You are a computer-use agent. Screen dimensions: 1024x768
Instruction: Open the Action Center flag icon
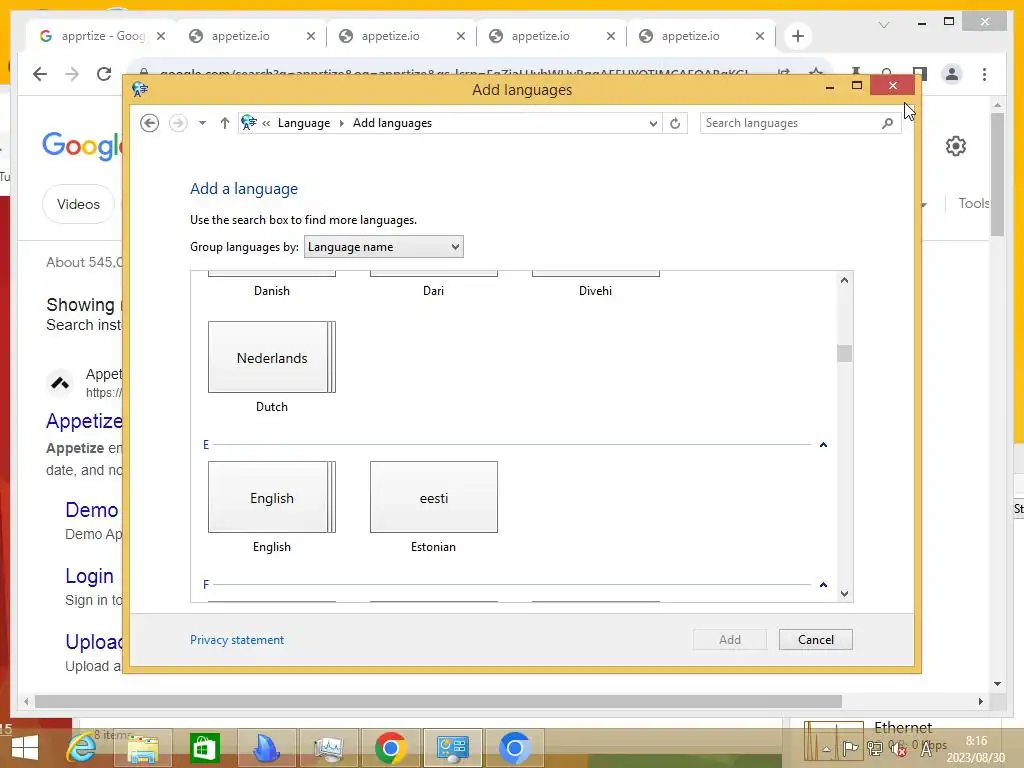tap(850, 748)
